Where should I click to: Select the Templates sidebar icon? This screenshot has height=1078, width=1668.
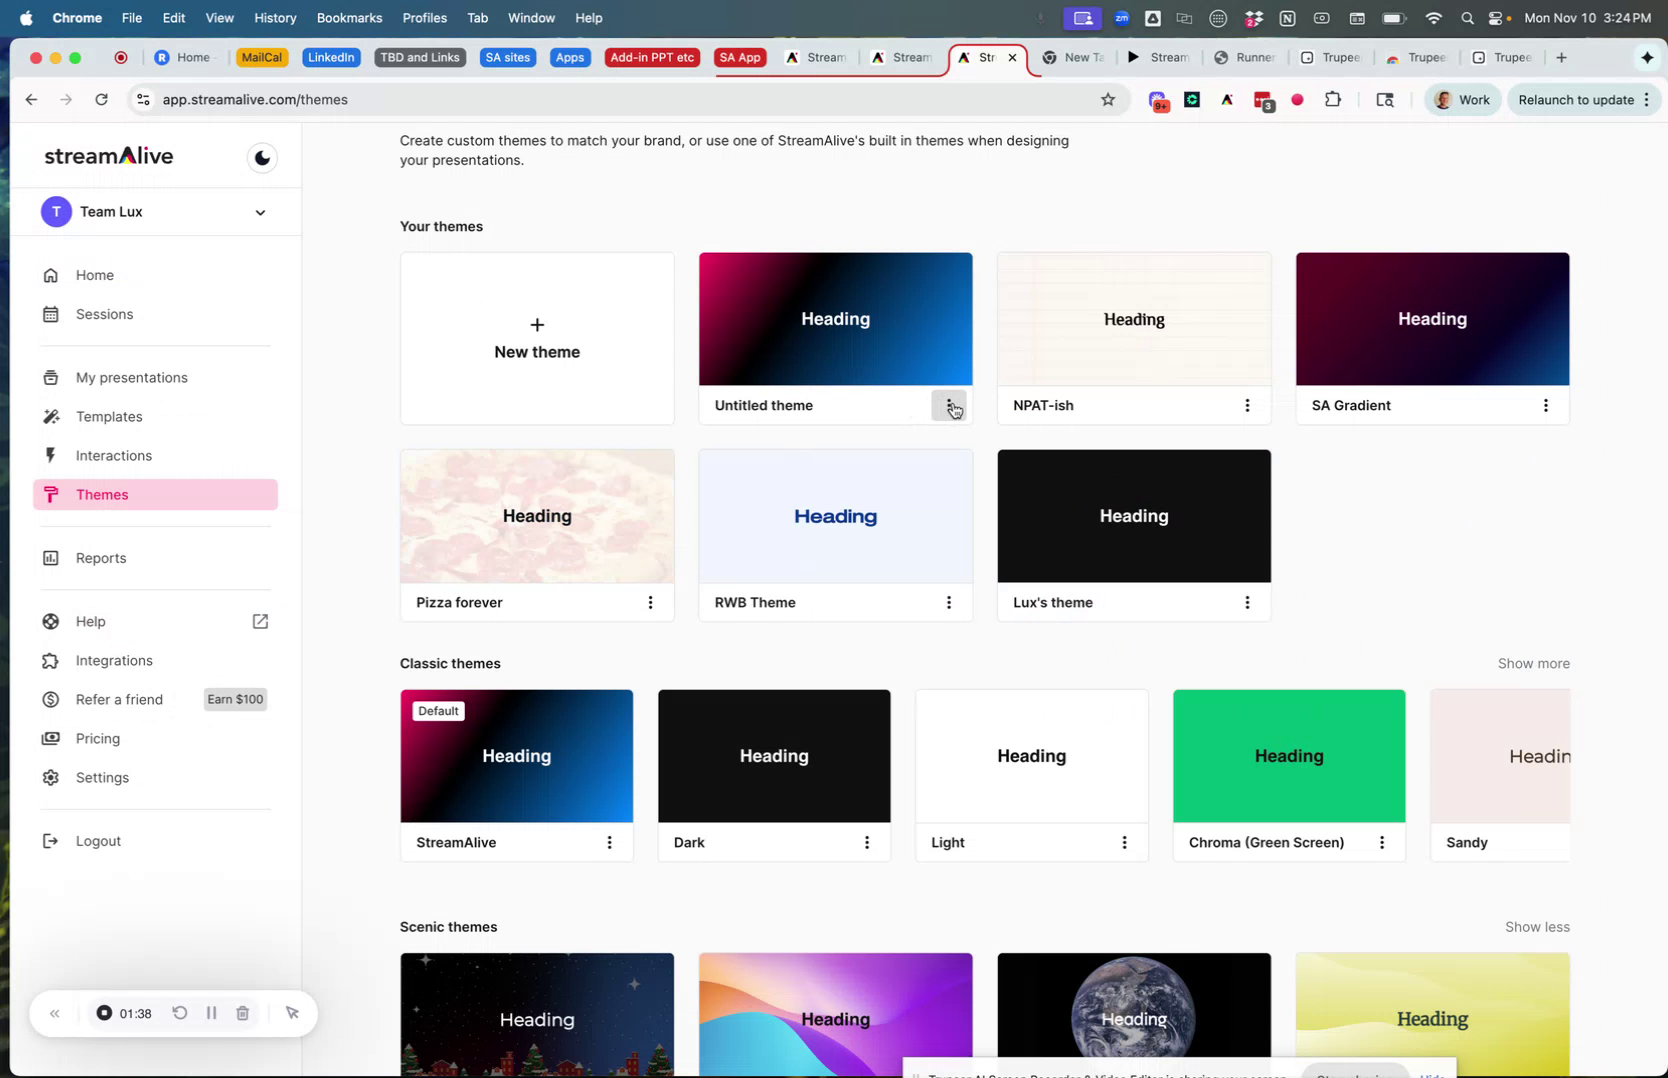[51, 417]
